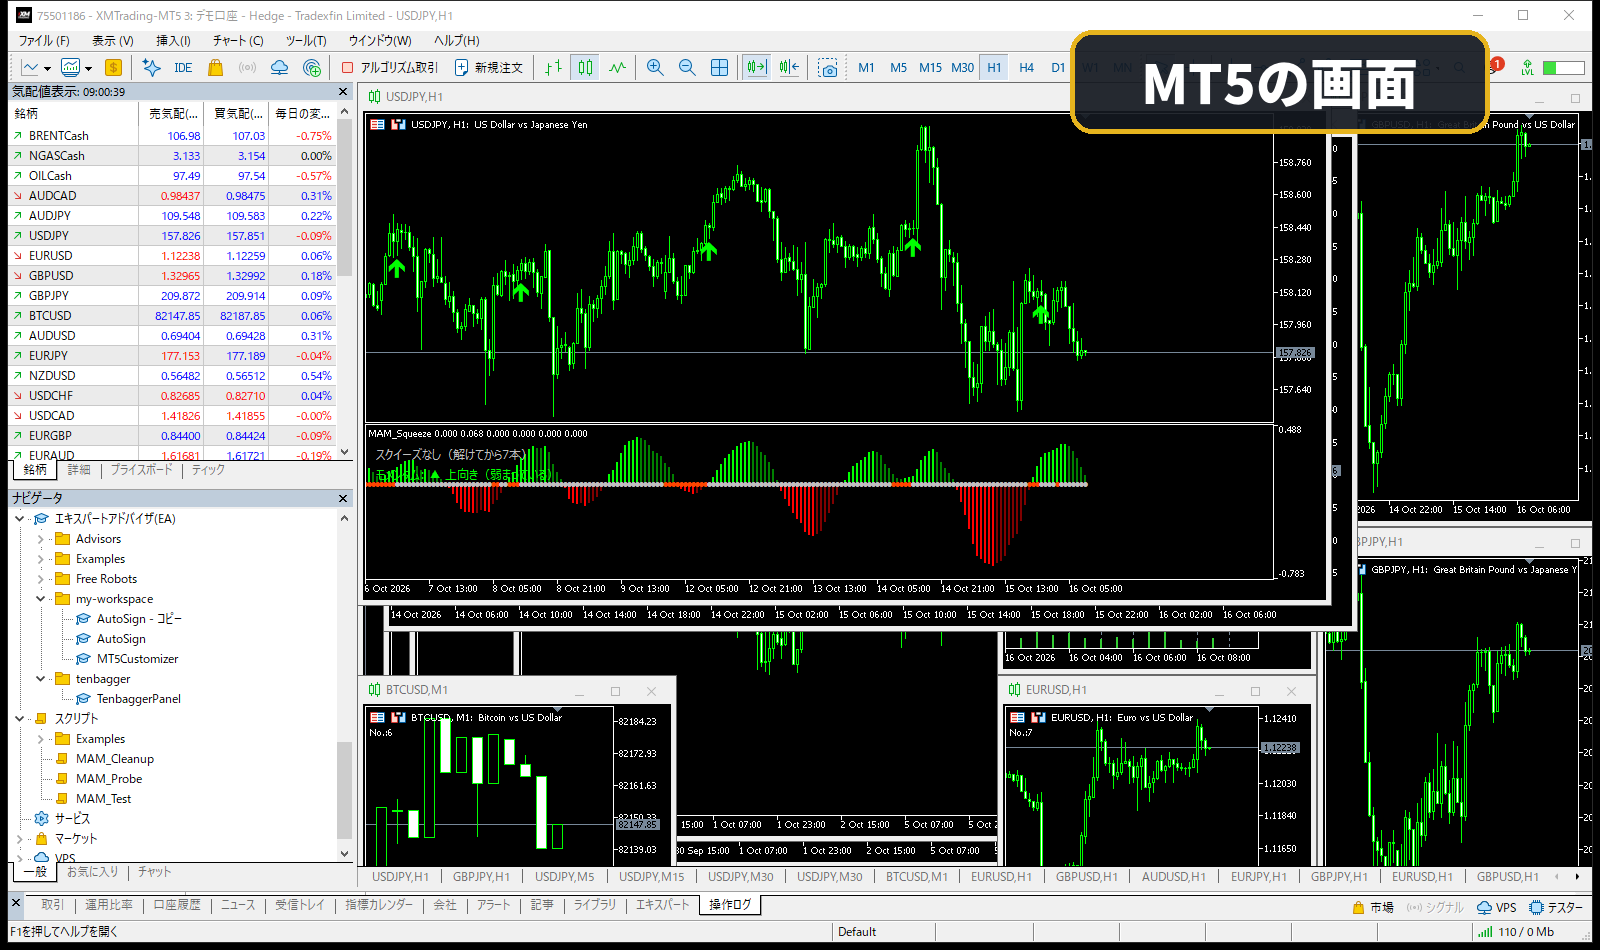Select the M30 timeframe
The width and height of the screenshot is (1600, 950).
point(962,68)
